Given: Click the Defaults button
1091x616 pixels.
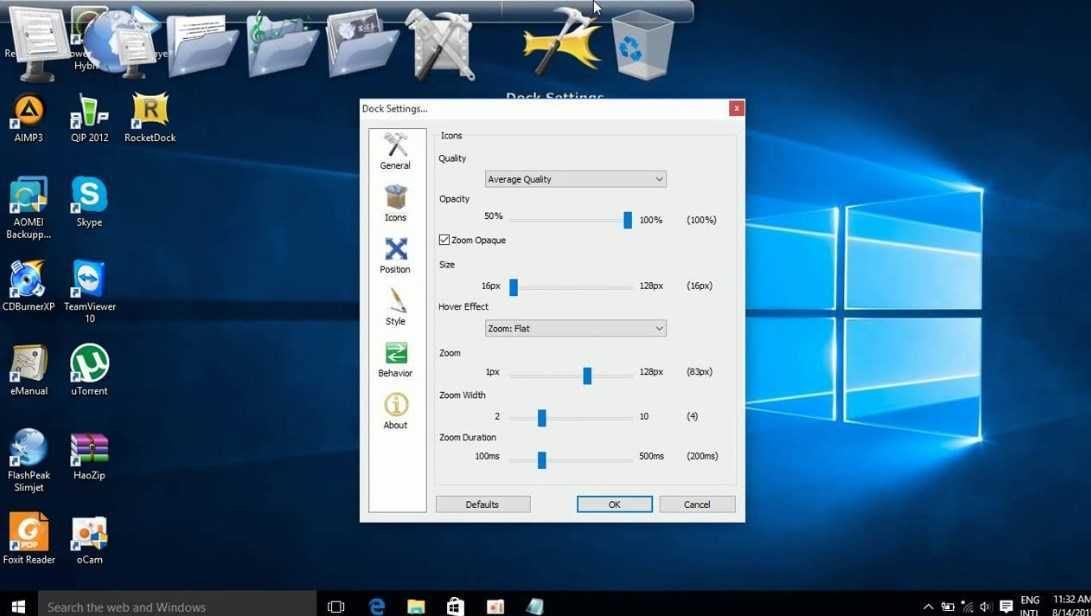Looking at the screenshot, I should (x=483, y=505).
